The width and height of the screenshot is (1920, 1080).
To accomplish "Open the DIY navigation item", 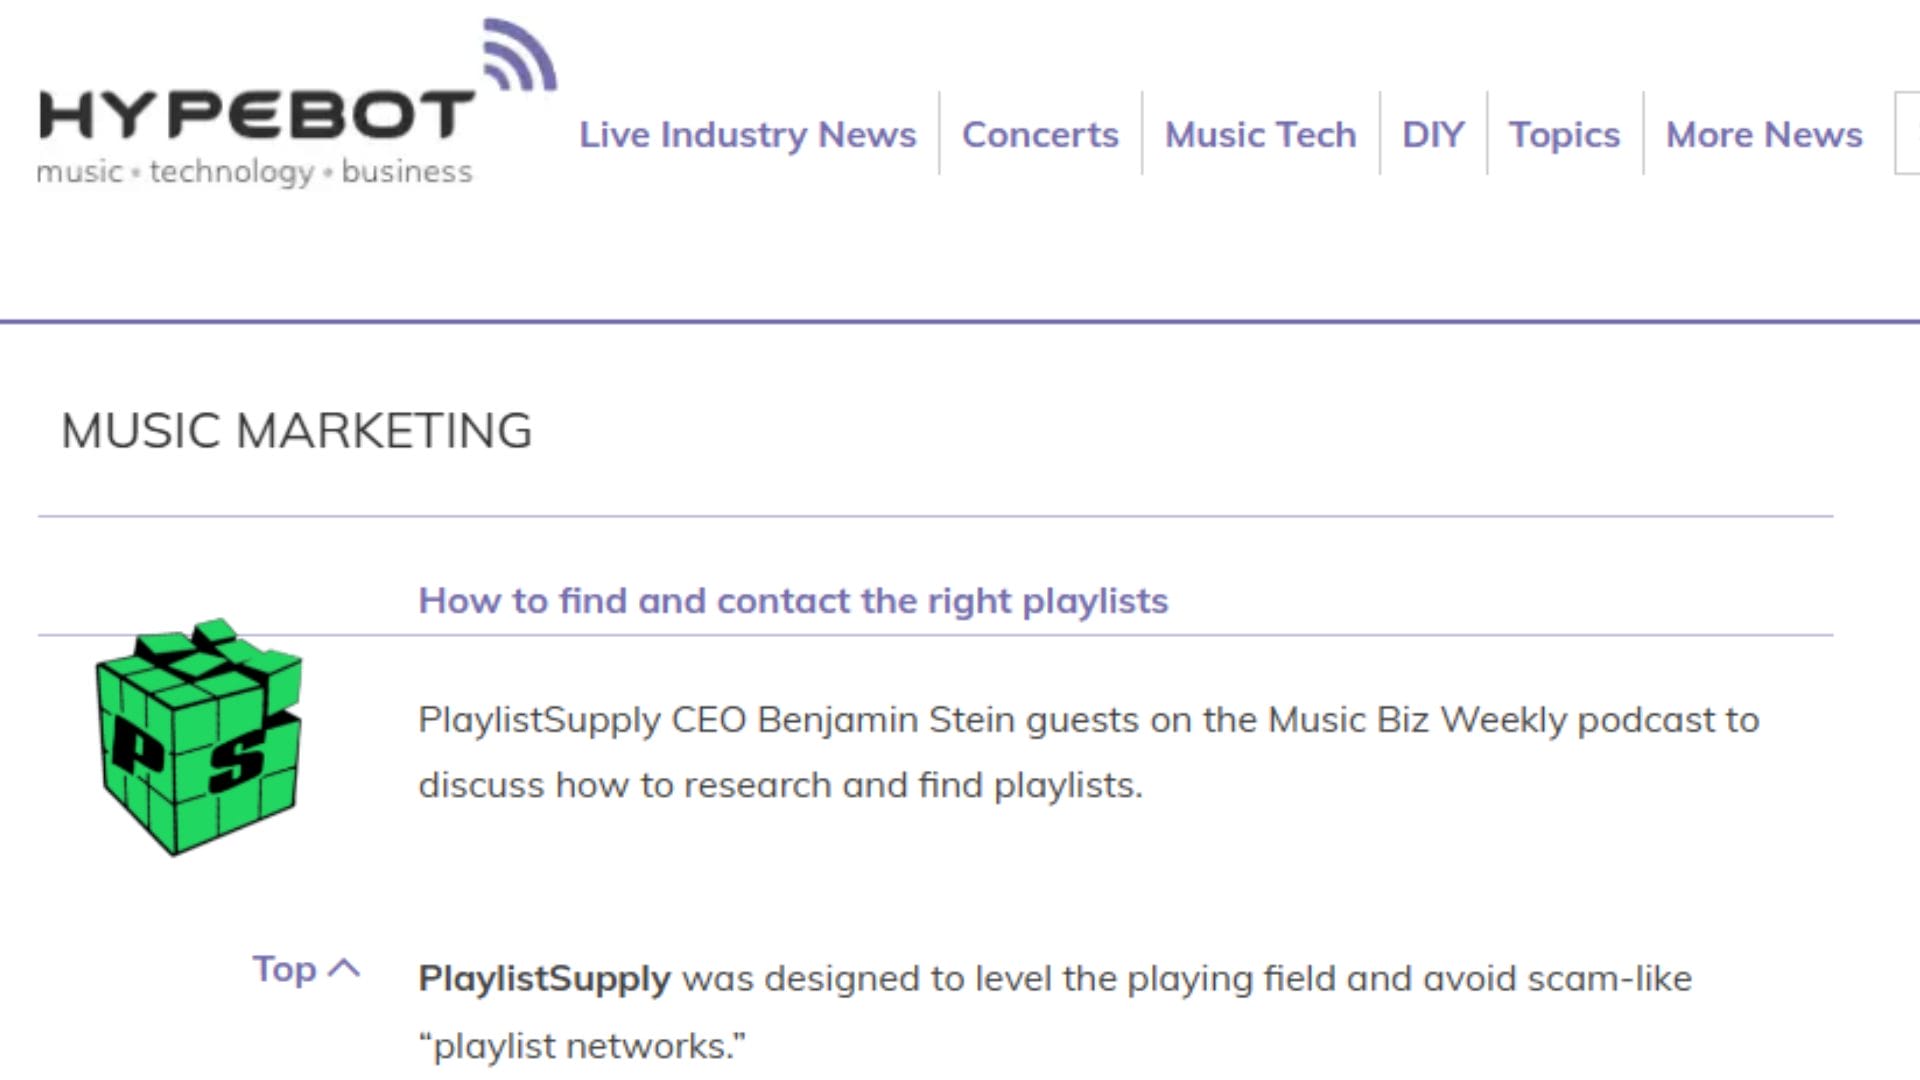I will pyautogui.click(x=1434, y=134).
